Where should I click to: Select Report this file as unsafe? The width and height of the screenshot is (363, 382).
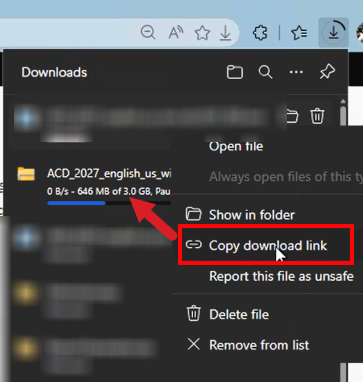(x=281, y=276)
